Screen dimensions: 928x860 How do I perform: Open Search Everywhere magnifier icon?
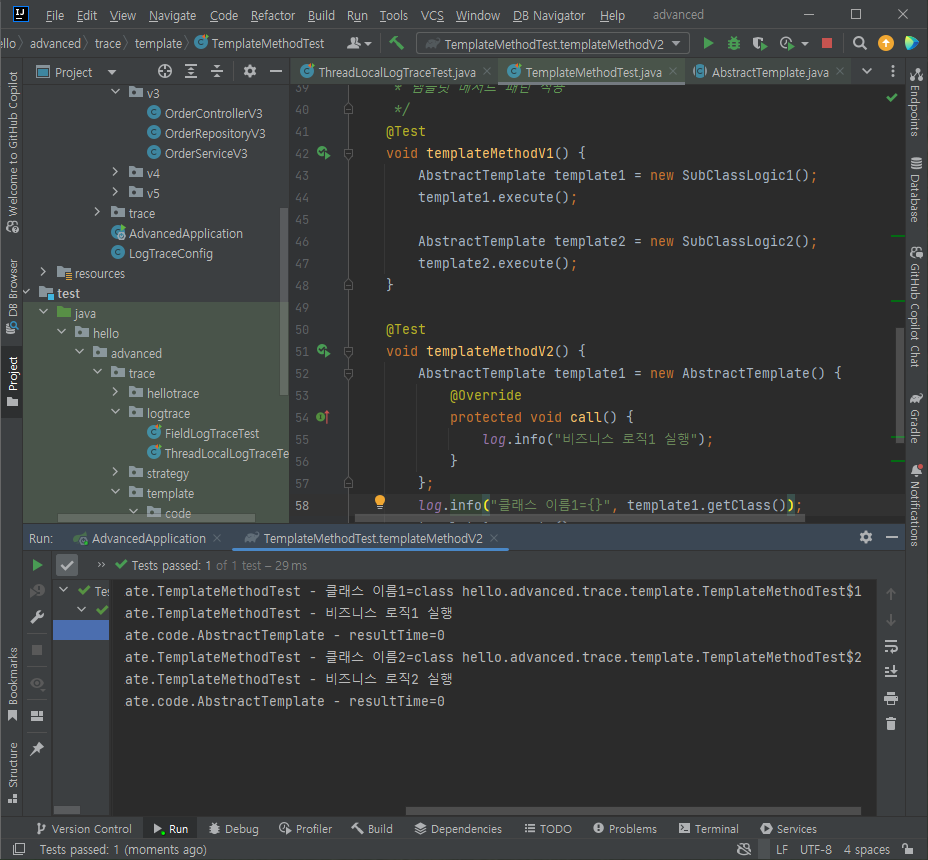click(x=860, y=44)
